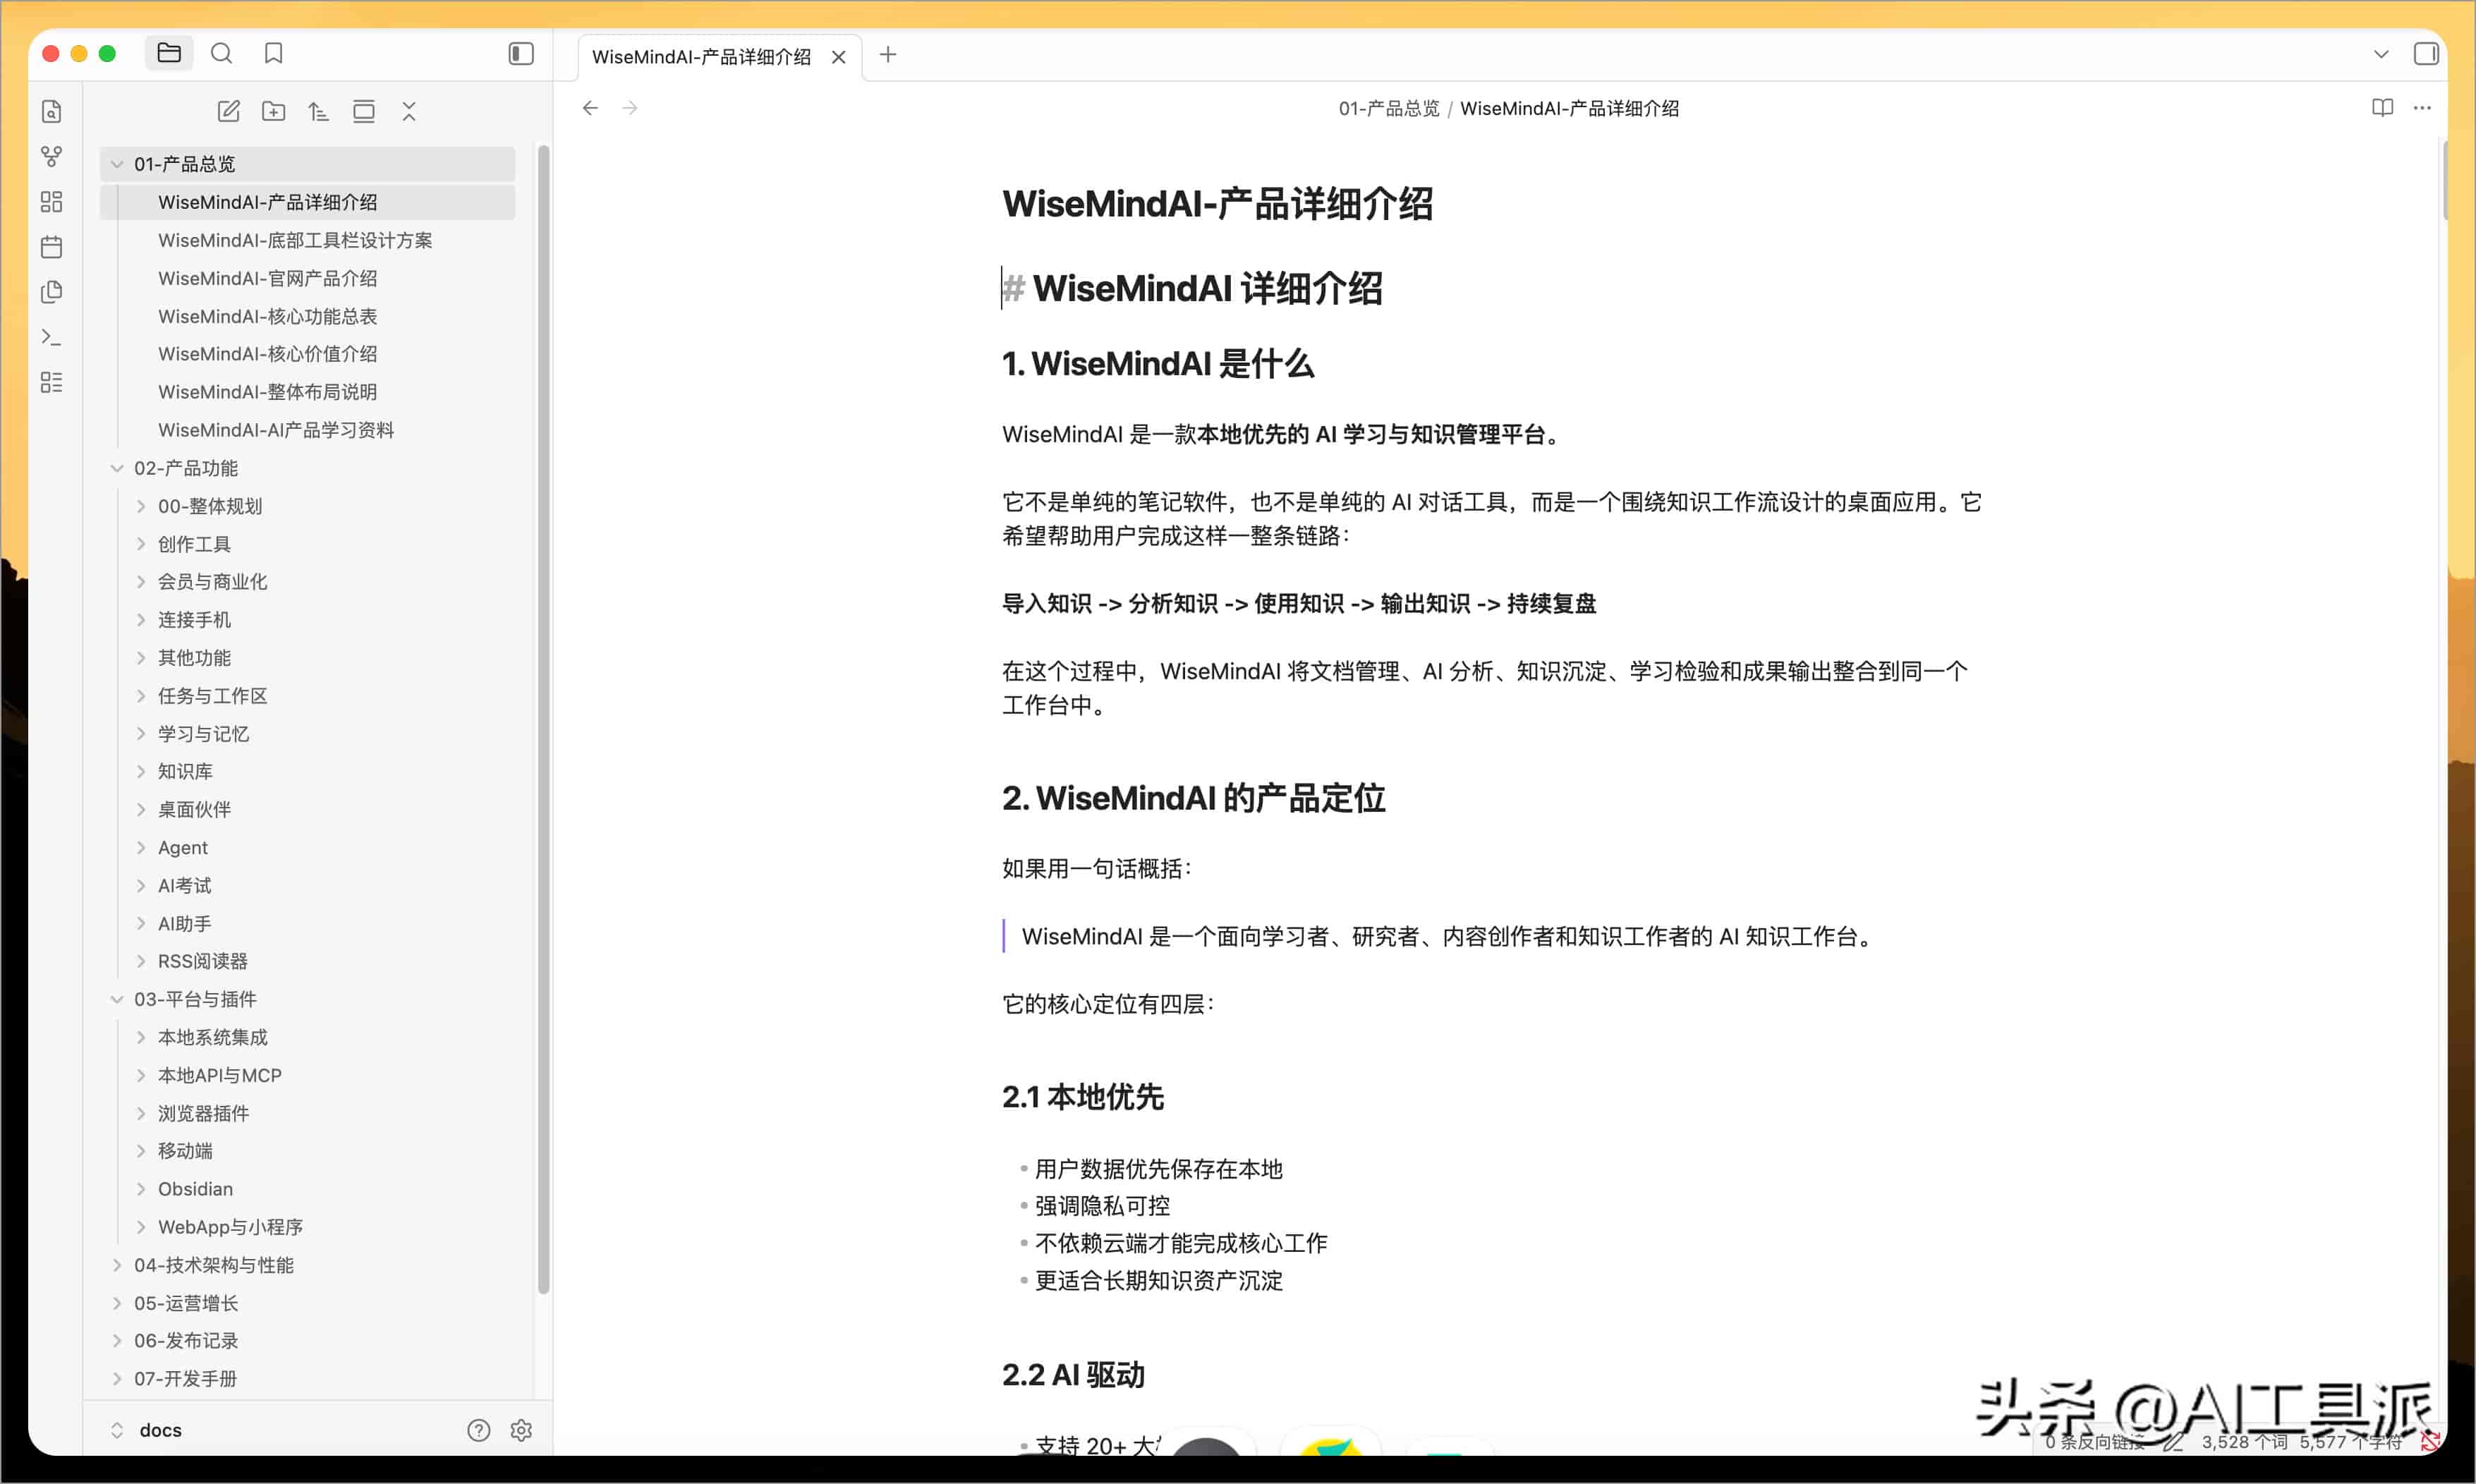This screenshot has width=2476, height=1484.
Task: Add a new tab with plus
Action: tap(888, 55)
